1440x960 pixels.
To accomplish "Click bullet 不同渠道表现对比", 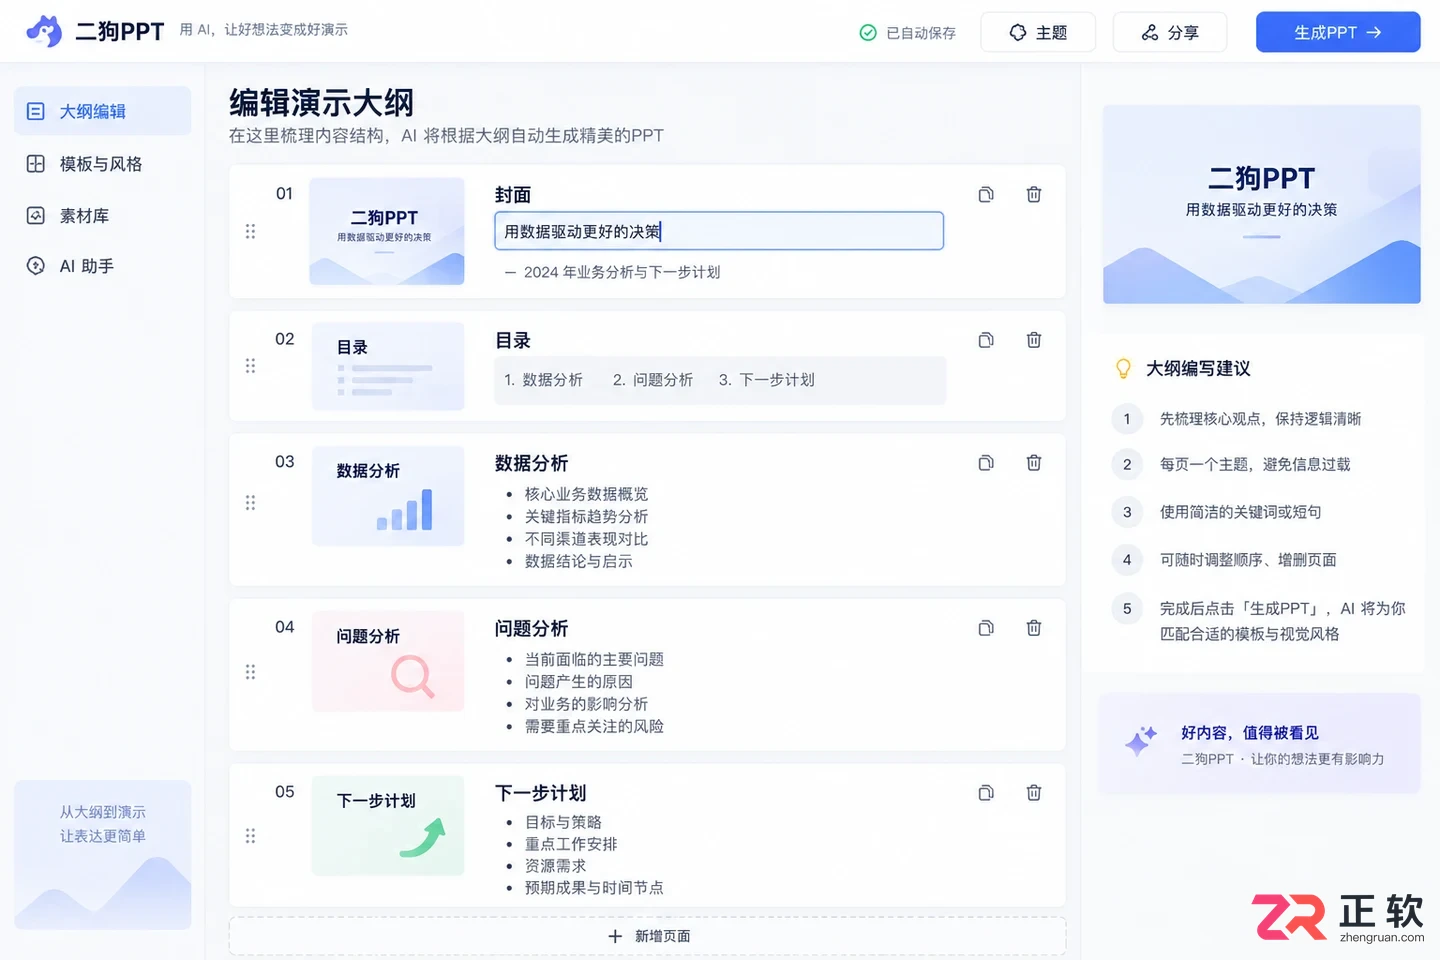I will (x=586, y=539).
